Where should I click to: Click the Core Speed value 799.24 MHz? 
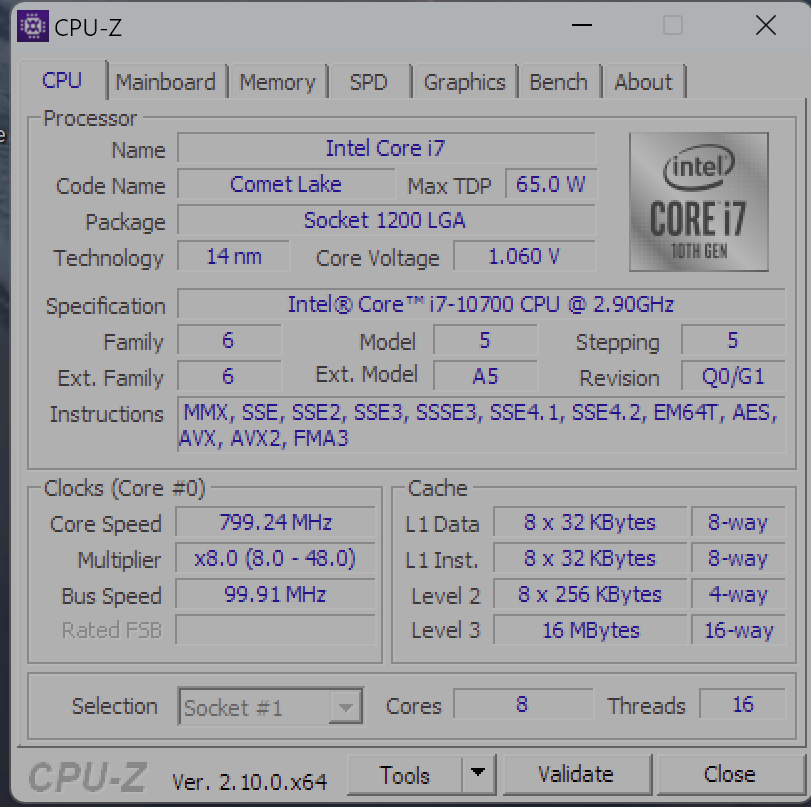click(x=275, y=522)
